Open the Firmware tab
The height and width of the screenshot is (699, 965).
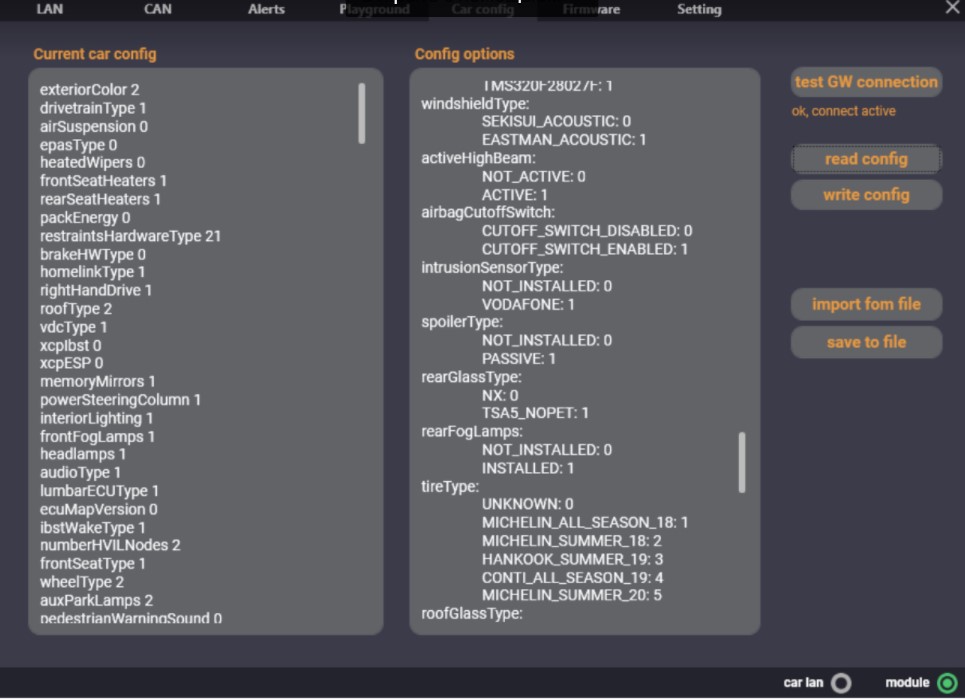pyautogui.click(x=591, y=9)
